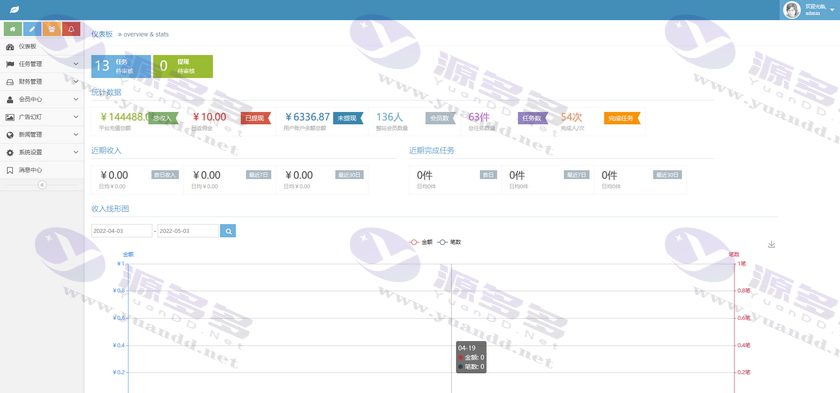Expand the 财务管理 sidebar menu

pos(42,81)
